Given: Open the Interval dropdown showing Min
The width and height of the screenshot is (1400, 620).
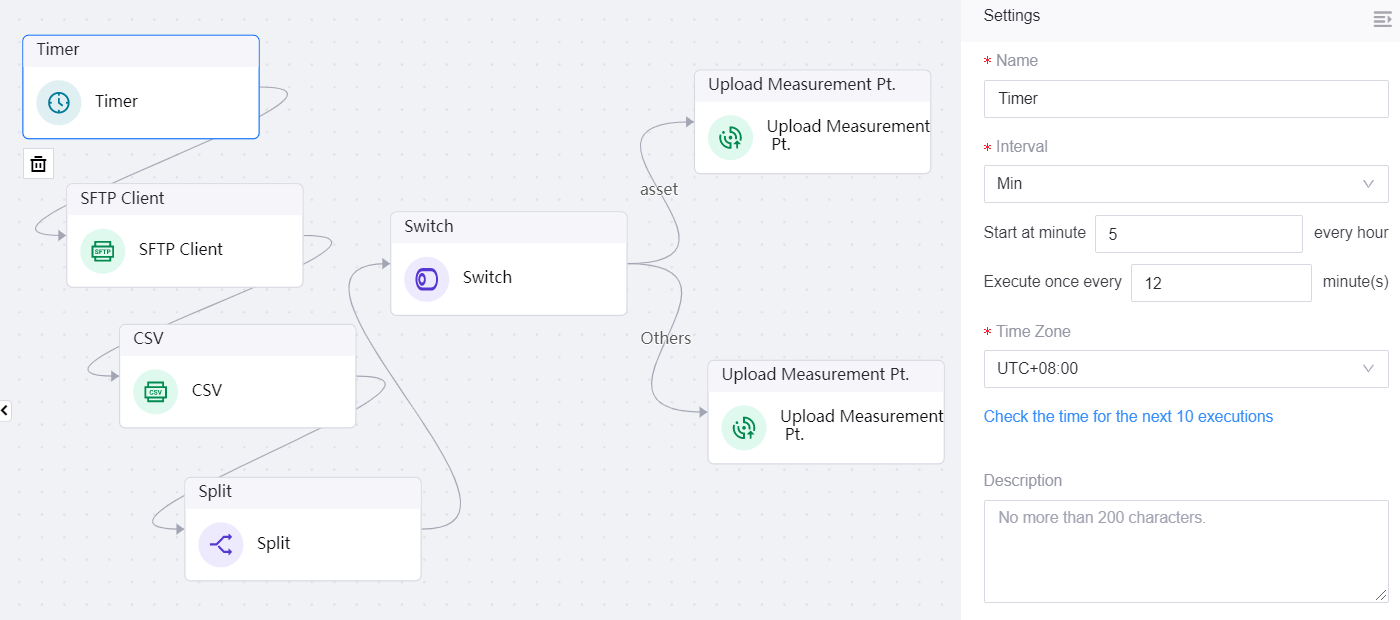Looking at the screenshot, I should (x=1185, y=184).
